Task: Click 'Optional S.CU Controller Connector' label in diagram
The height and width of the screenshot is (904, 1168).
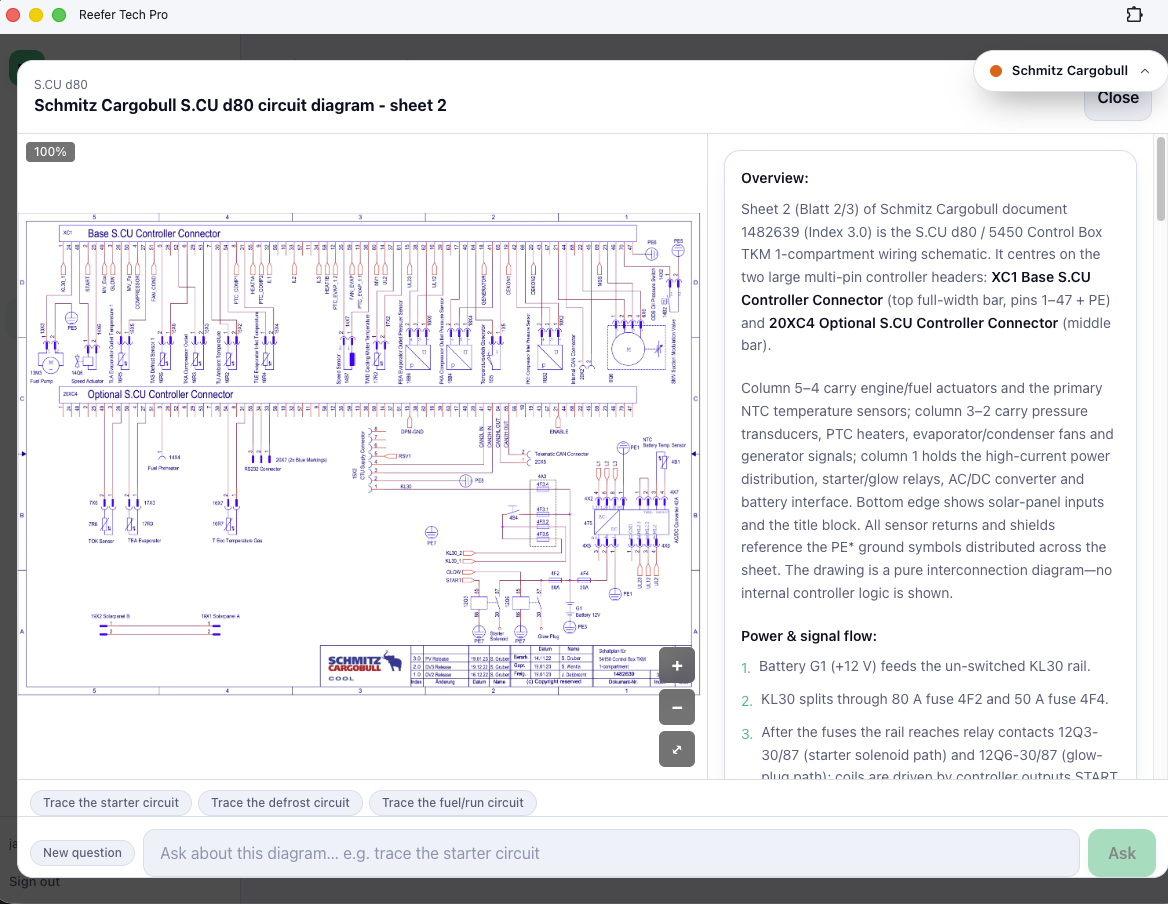Action: (160, 395)
